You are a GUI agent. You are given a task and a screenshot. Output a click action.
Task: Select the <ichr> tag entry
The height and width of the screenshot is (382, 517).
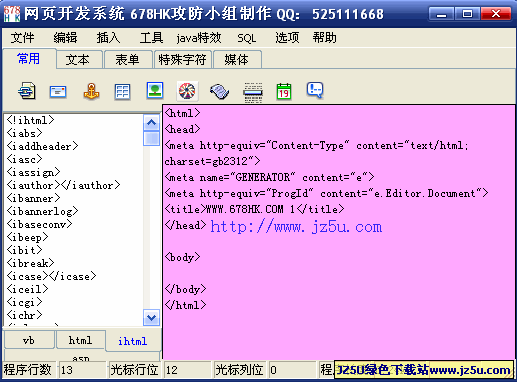click(24, 315)
